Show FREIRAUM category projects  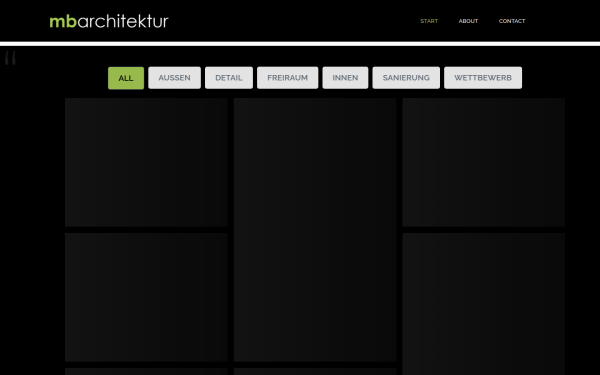pyautogui.click(x=287, y=78)
